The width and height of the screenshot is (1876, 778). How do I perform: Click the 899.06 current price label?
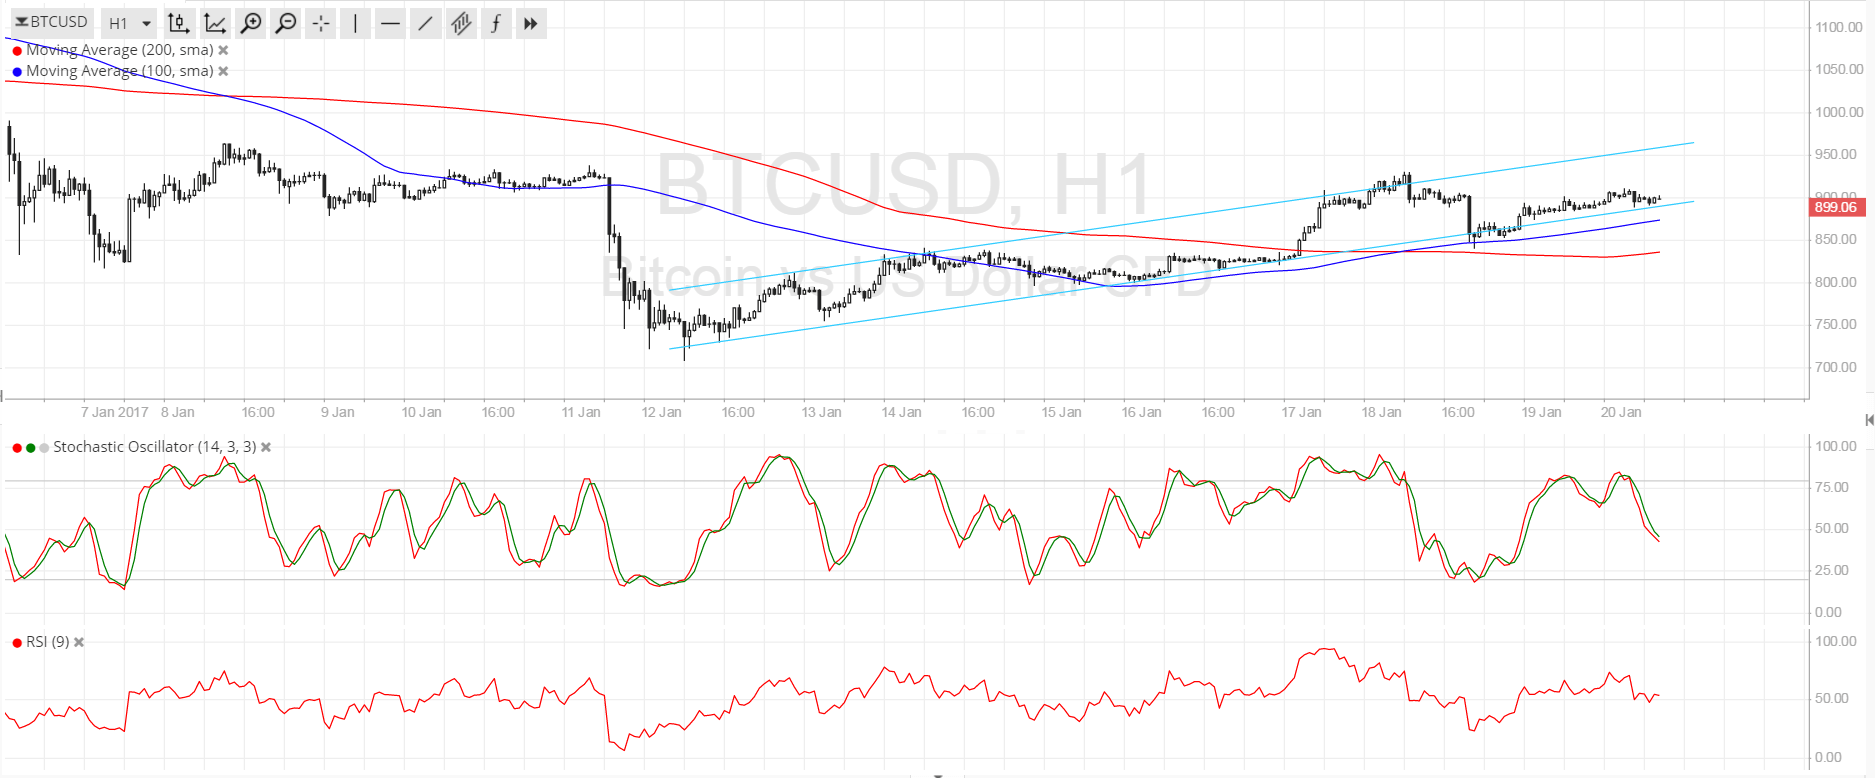(x=1835, y=207)
